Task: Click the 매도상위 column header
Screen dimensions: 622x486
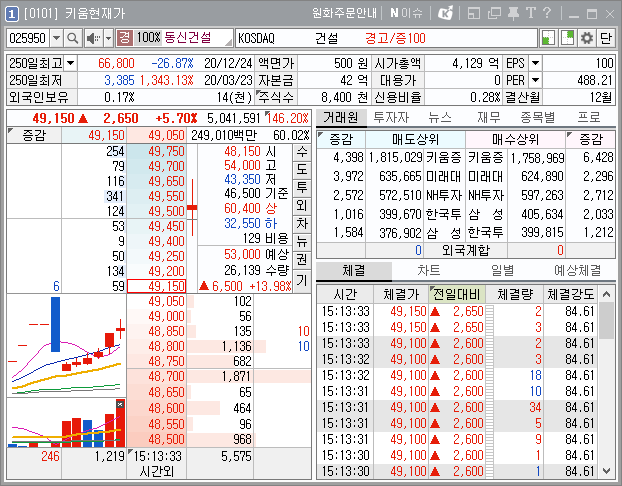Action: (415, 139)
